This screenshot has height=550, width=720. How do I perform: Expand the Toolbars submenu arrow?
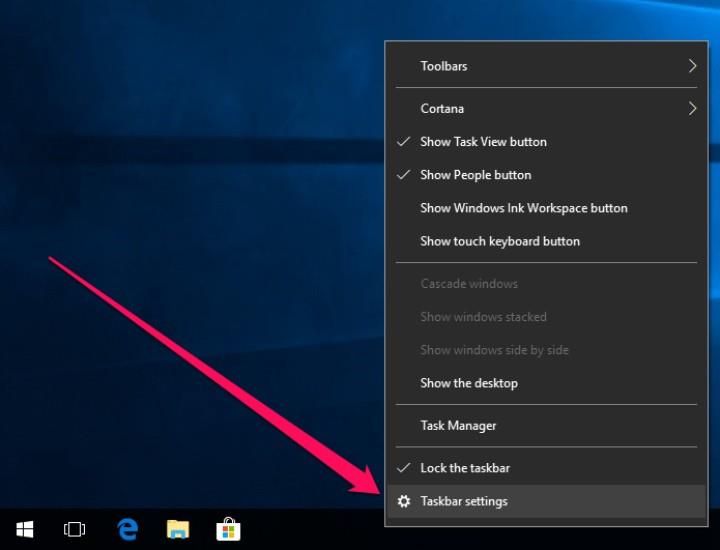pos(692,66)
